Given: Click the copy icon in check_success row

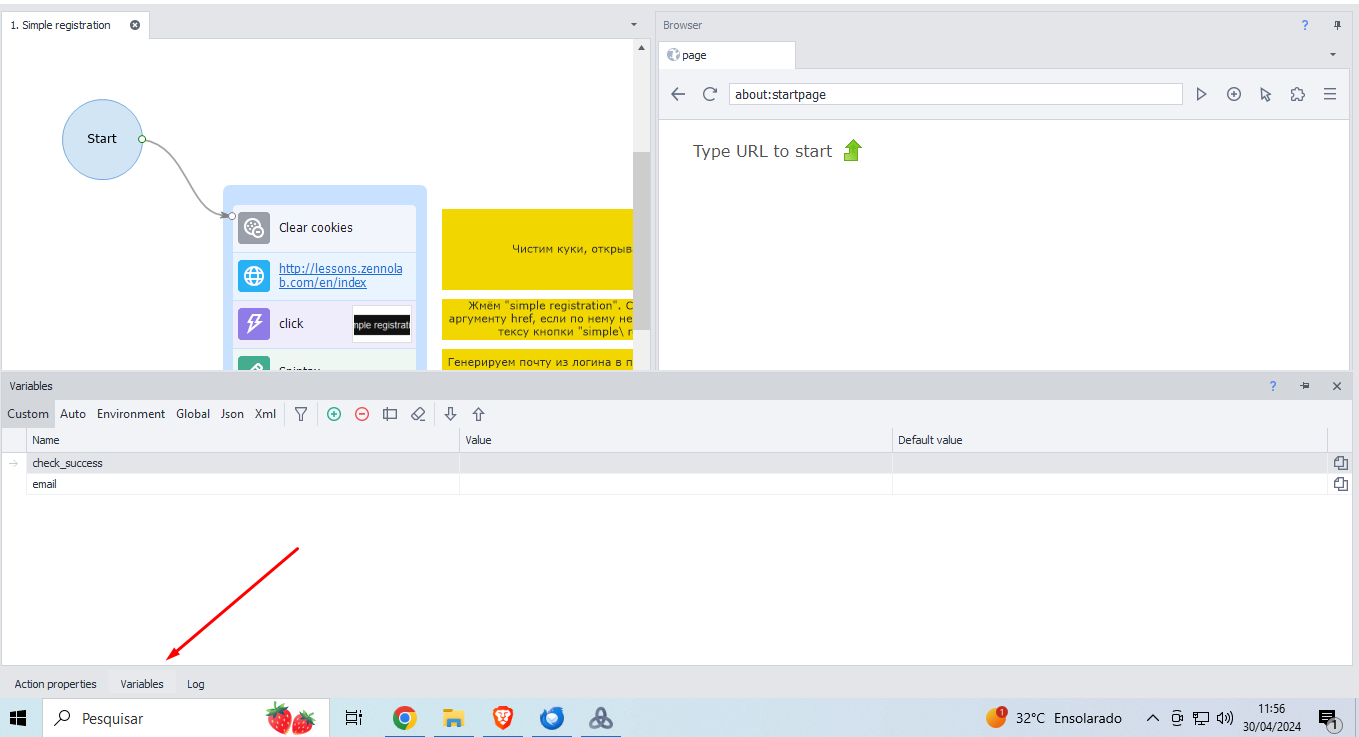Looking at the screenshot, I should click(1341, 463).
